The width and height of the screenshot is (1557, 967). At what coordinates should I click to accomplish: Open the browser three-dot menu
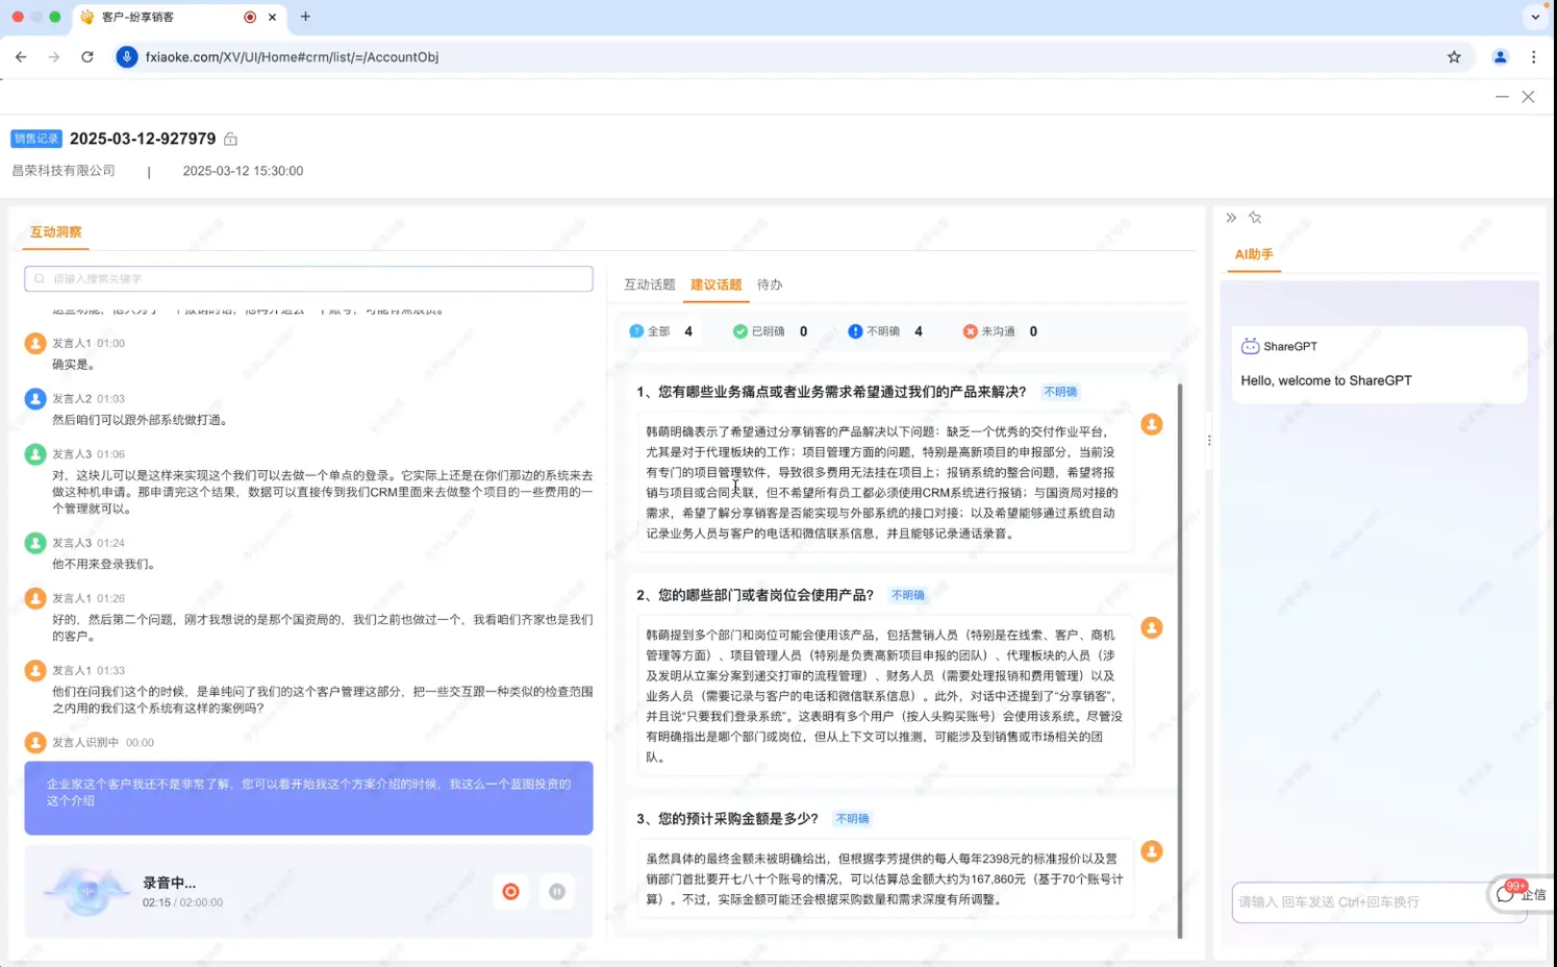coord(1533,57)
